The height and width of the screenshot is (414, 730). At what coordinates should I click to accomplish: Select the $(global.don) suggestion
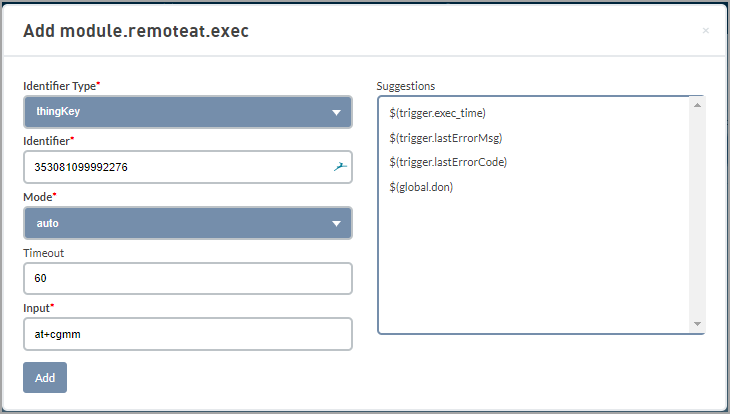[x=421, y=187]
